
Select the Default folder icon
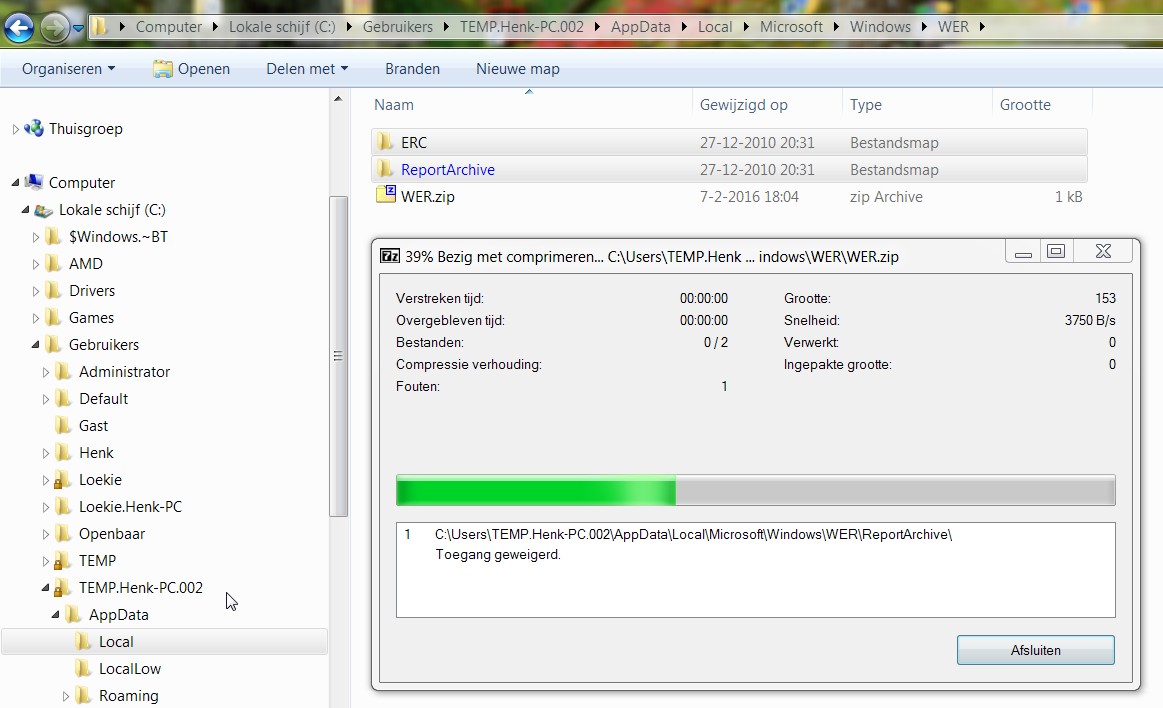coord(64,398)
